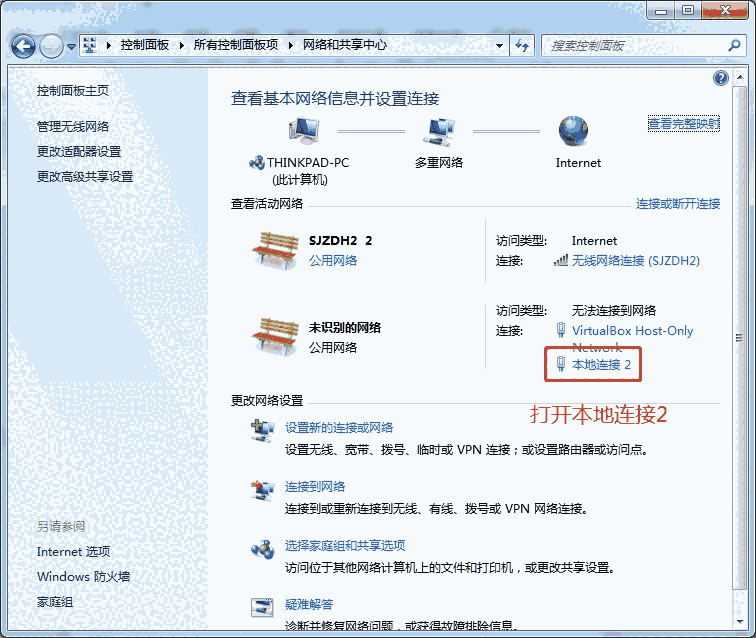The width and height of the screenshot is (756, 638).
Task: Open 更改适配器设置 in the left sidebar
Action: click(x=79, y=151)
